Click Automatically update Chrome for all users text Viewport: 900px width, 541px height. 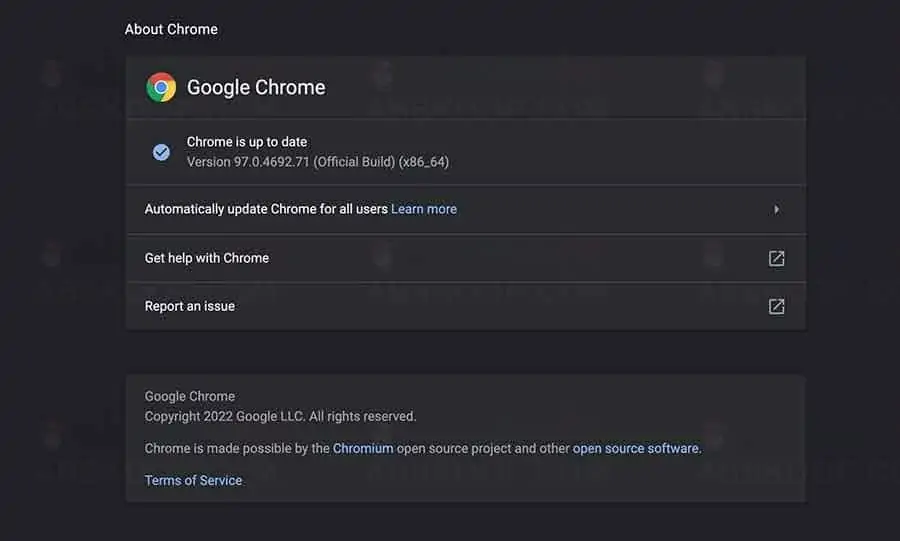point(266,209)
